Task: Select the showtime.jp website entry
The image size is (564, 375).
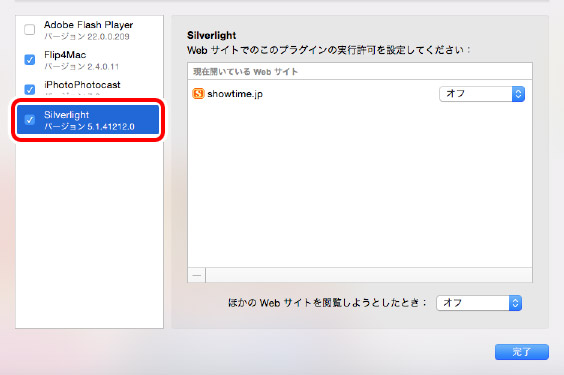Action: click(360, 94)
